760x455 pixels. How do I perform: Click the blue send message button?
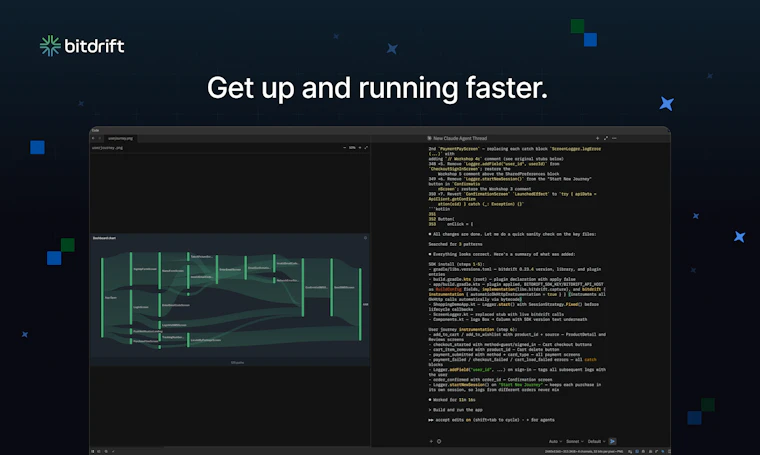(x=613, y=441)
